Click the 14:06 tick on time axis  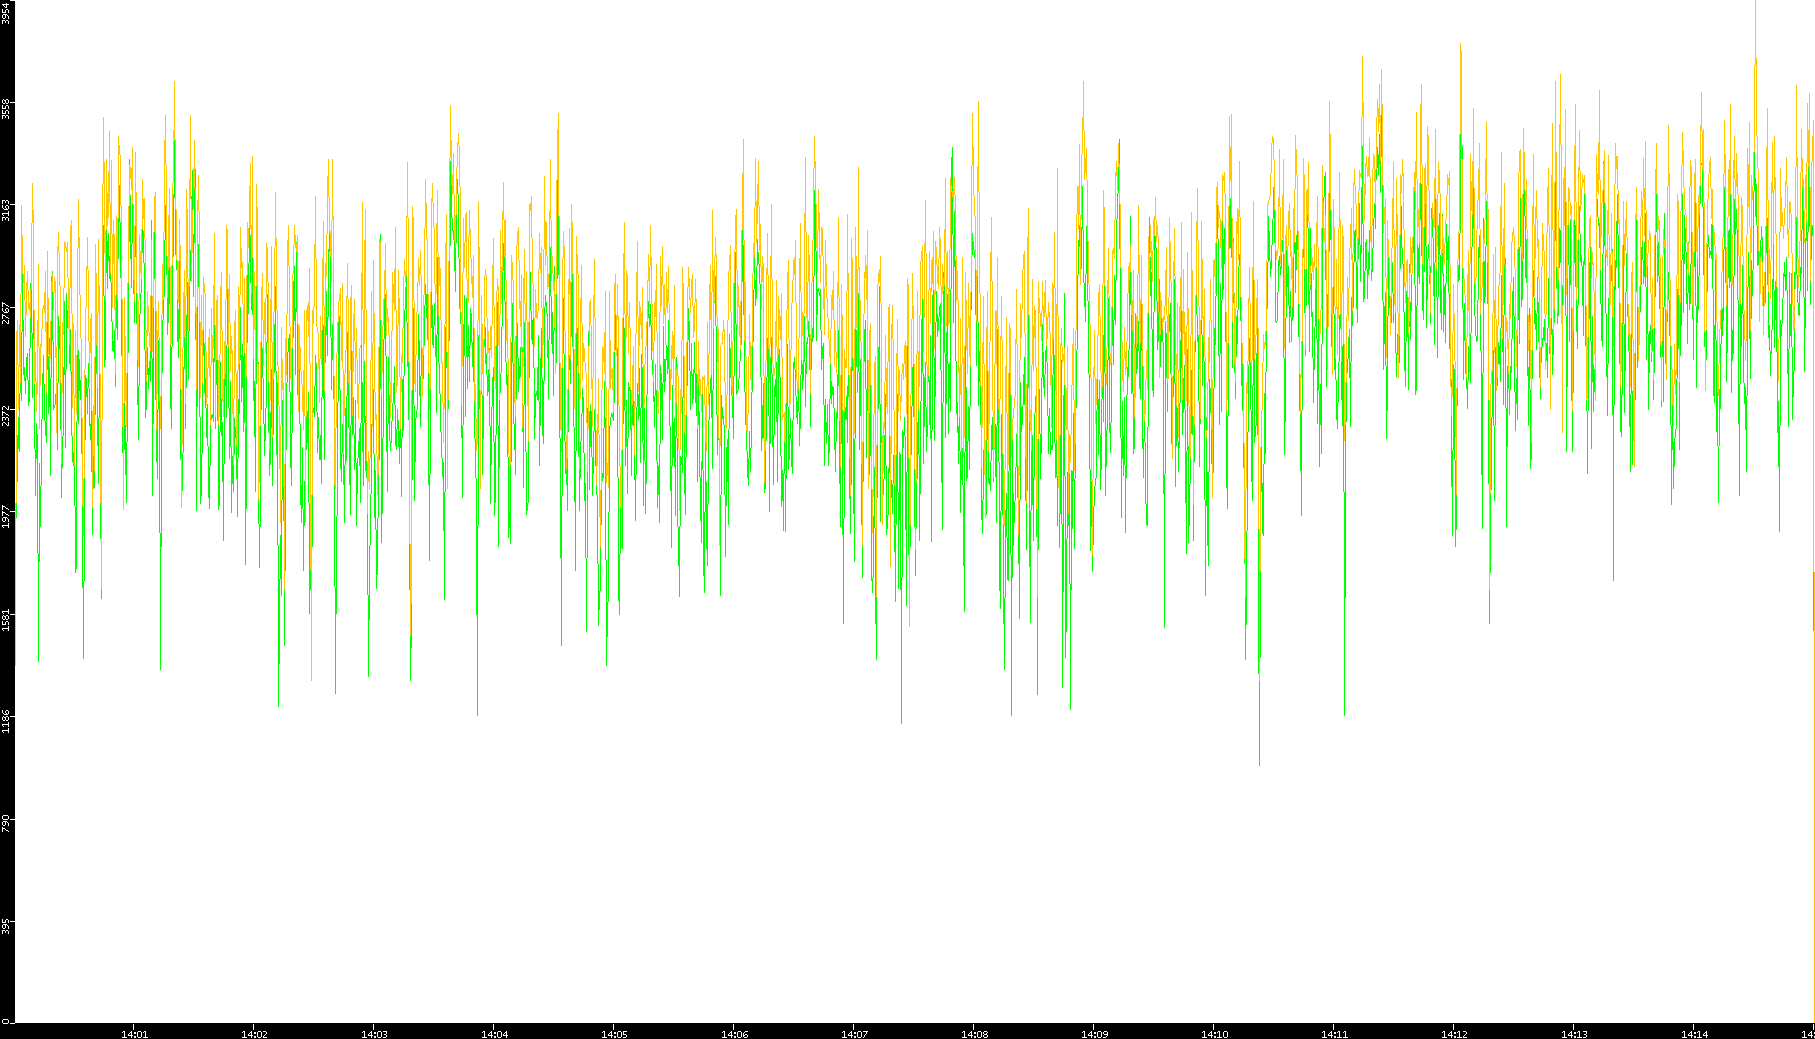point(734,1033)
